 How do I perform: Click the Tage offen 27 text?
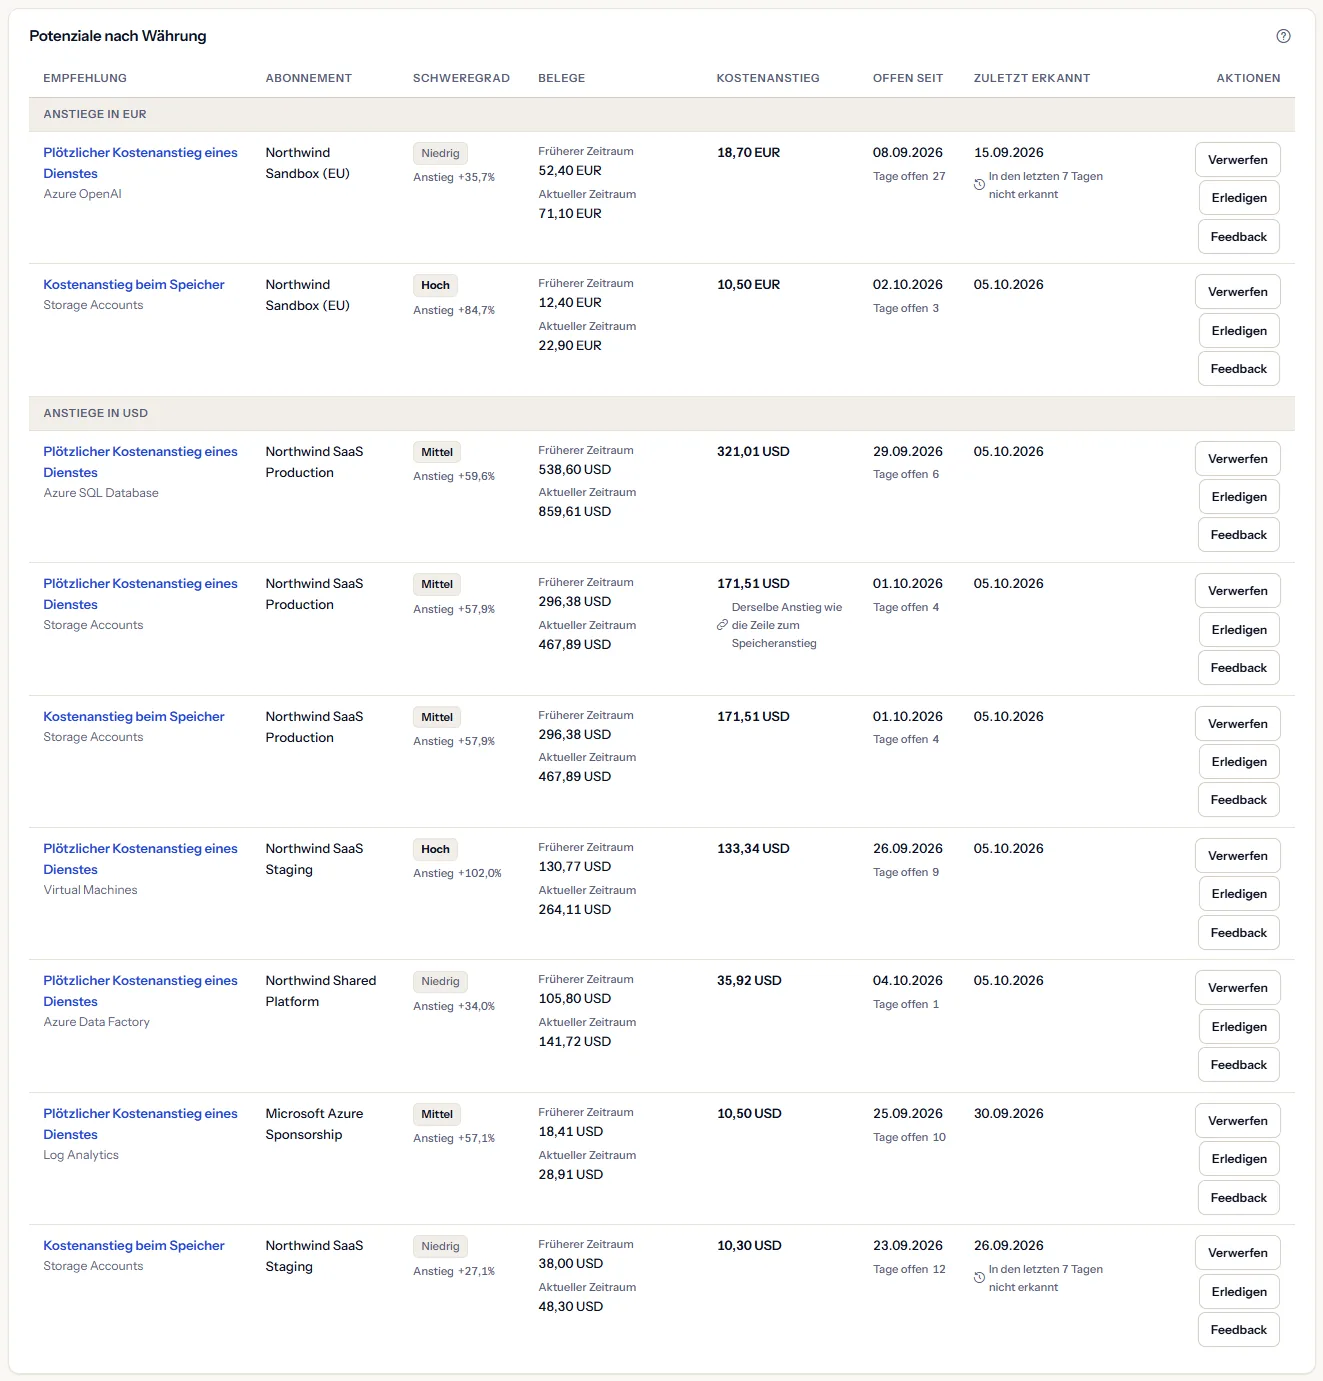tap(909, 176)
